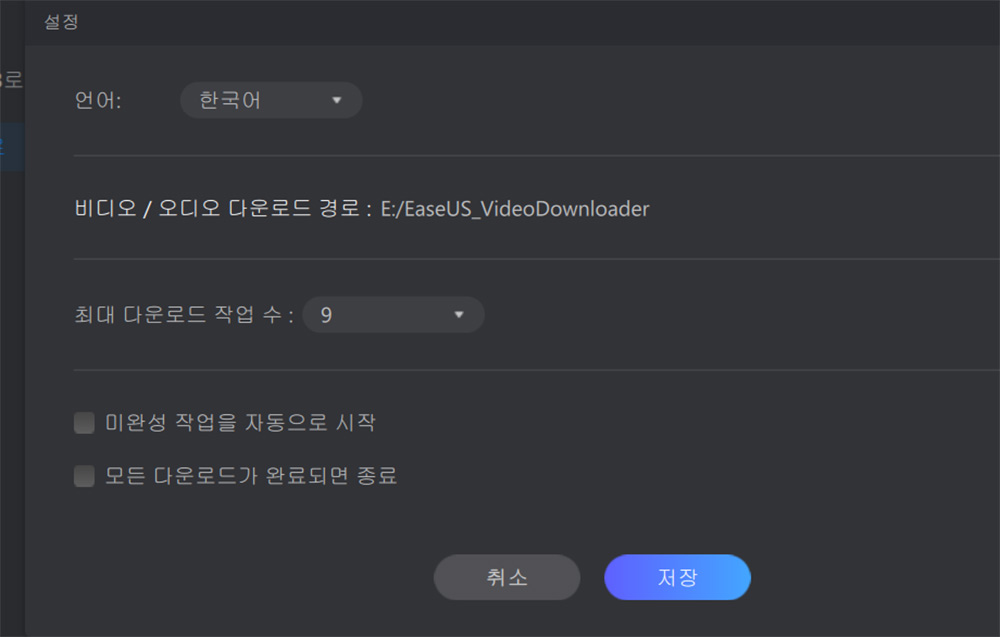
Task: Enable 미완성 작업을 자동으로 시작 checkbox
Action: tap(84, 422)
